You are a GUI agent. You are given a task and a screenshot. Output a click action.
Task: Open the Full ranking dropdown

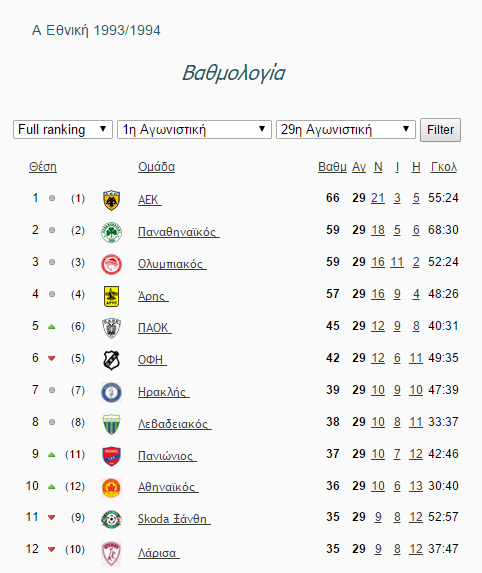(62, 129)
